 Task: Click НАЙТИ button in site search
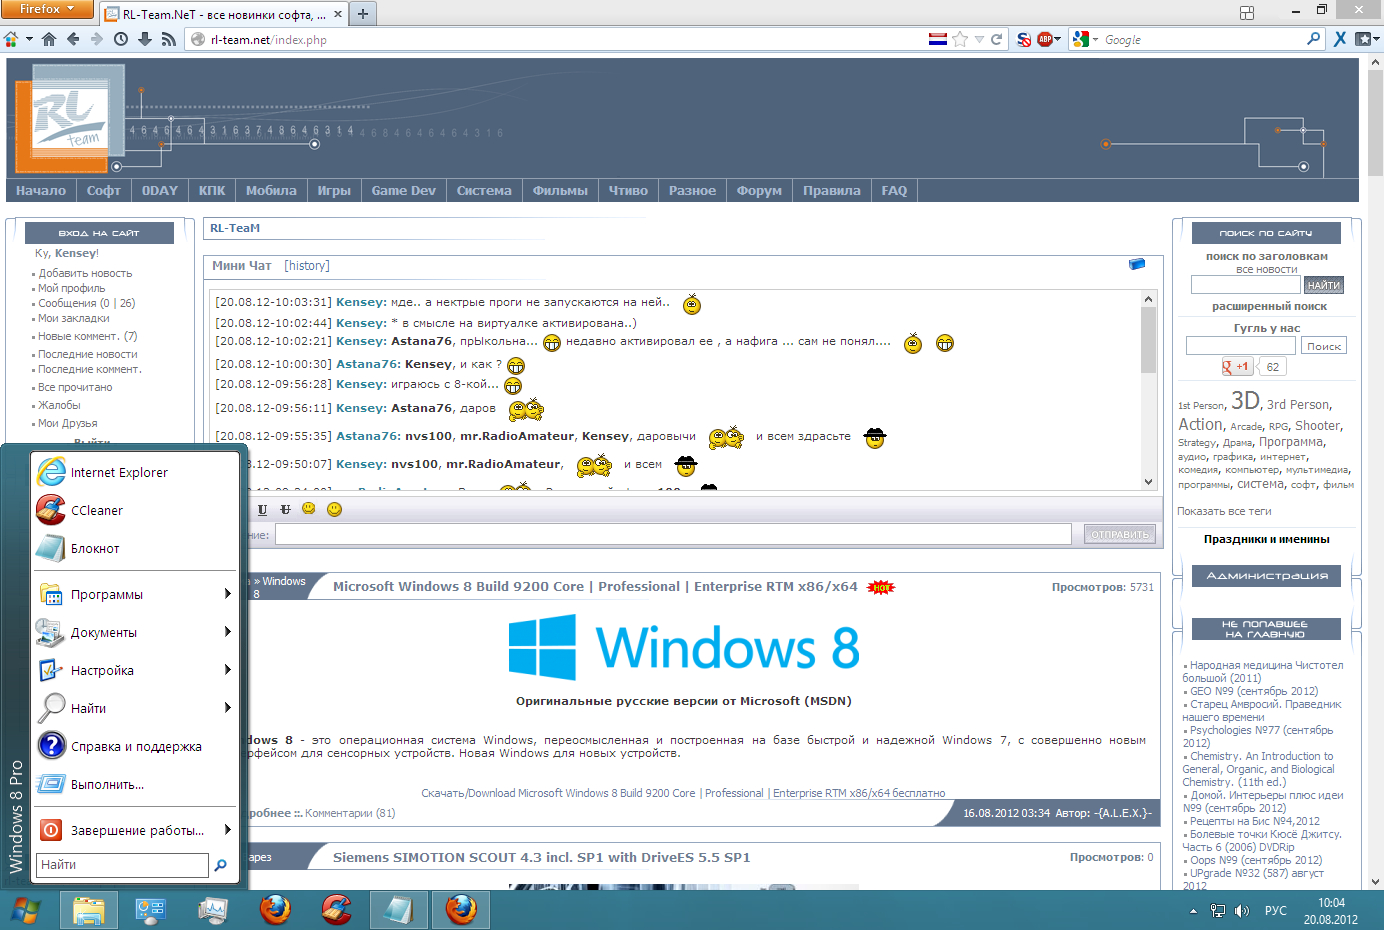click(1323, 285)
